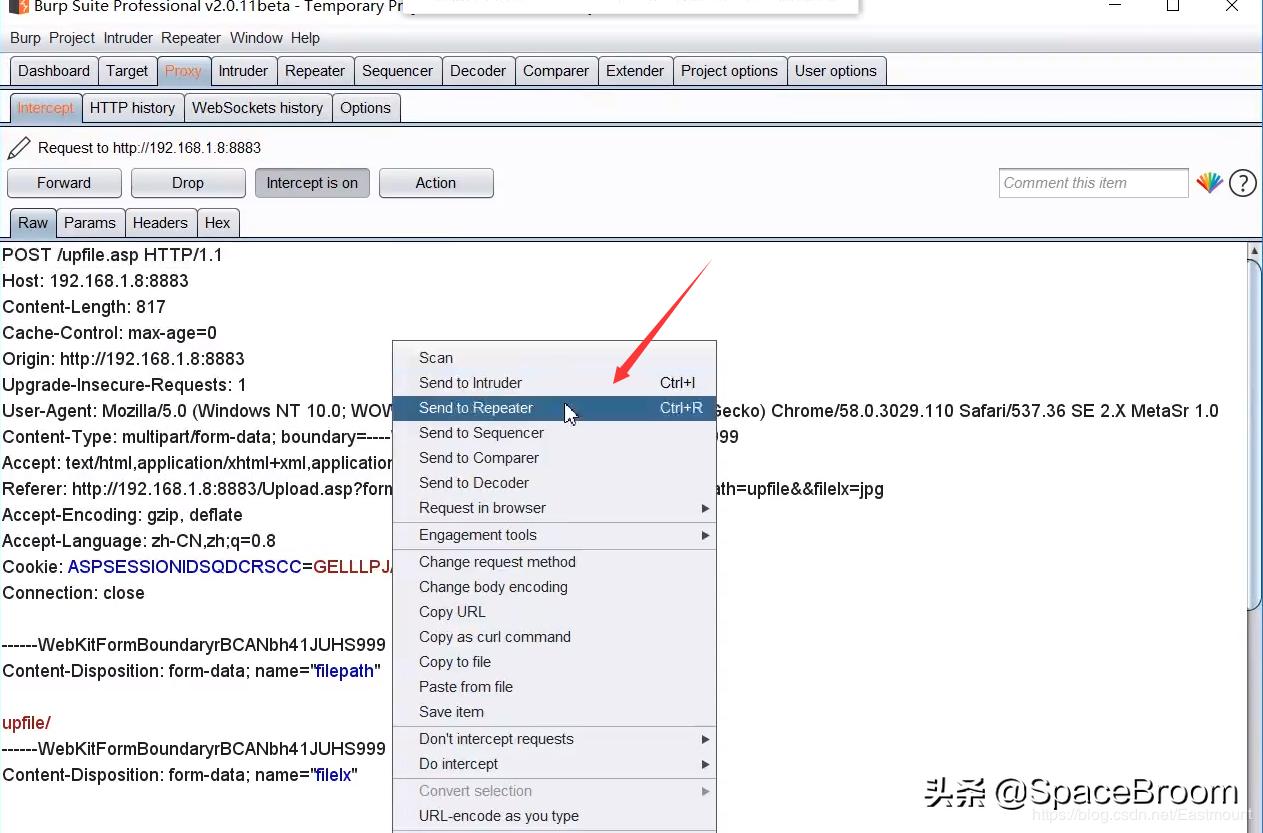Choose Send to Intruder

[x=555, y=383]
